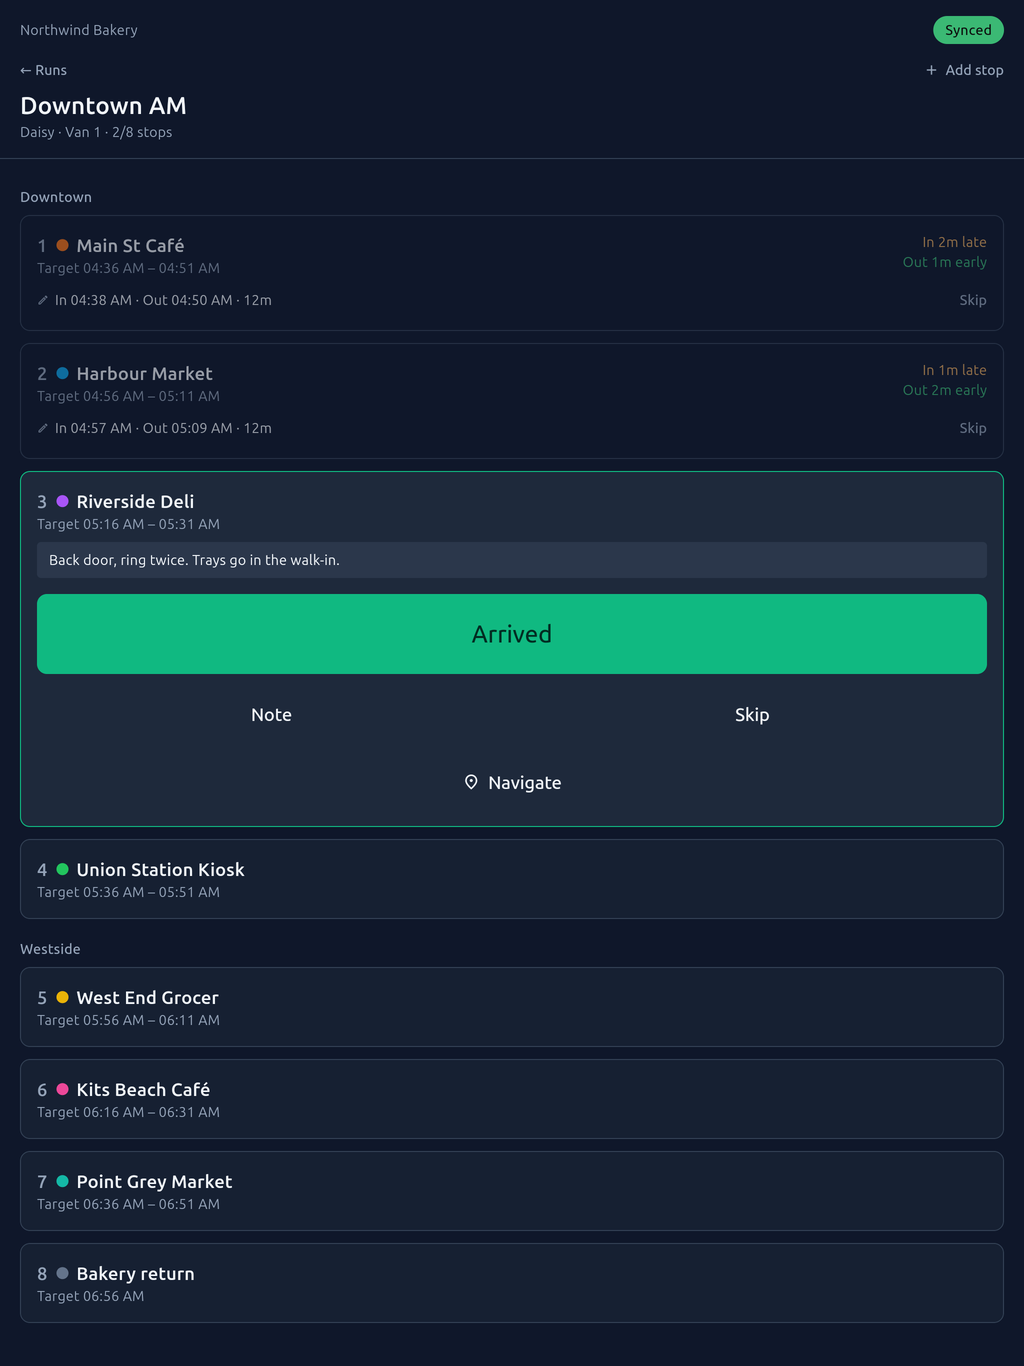Expand the Union Station Kiosk stop card
This screenshot has width=1024, height=1366.
coord(512,879)
